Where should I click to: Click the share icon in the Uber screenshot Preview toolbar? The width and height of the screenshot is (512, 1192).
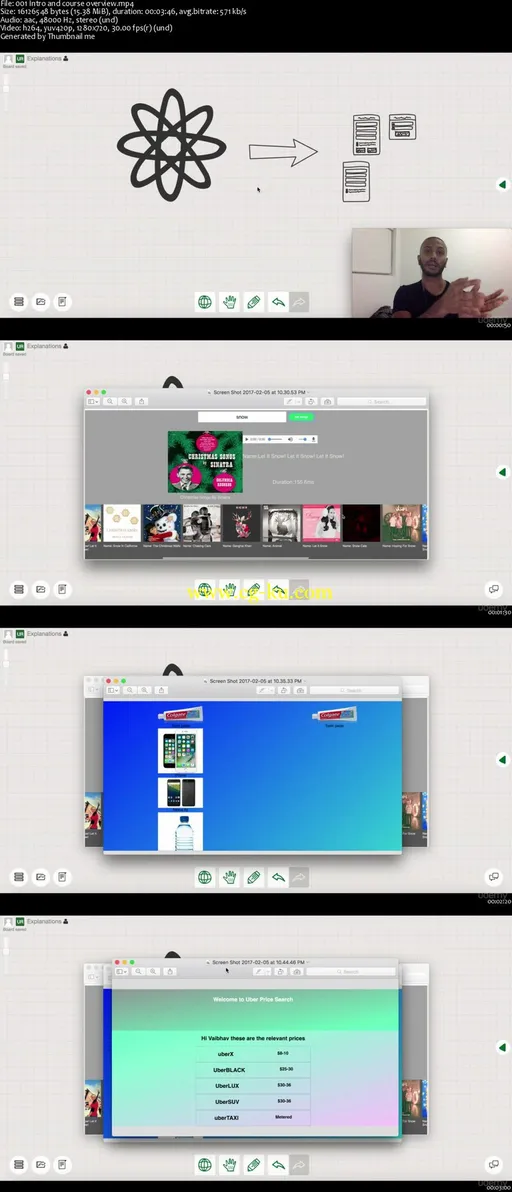[170, 972]
